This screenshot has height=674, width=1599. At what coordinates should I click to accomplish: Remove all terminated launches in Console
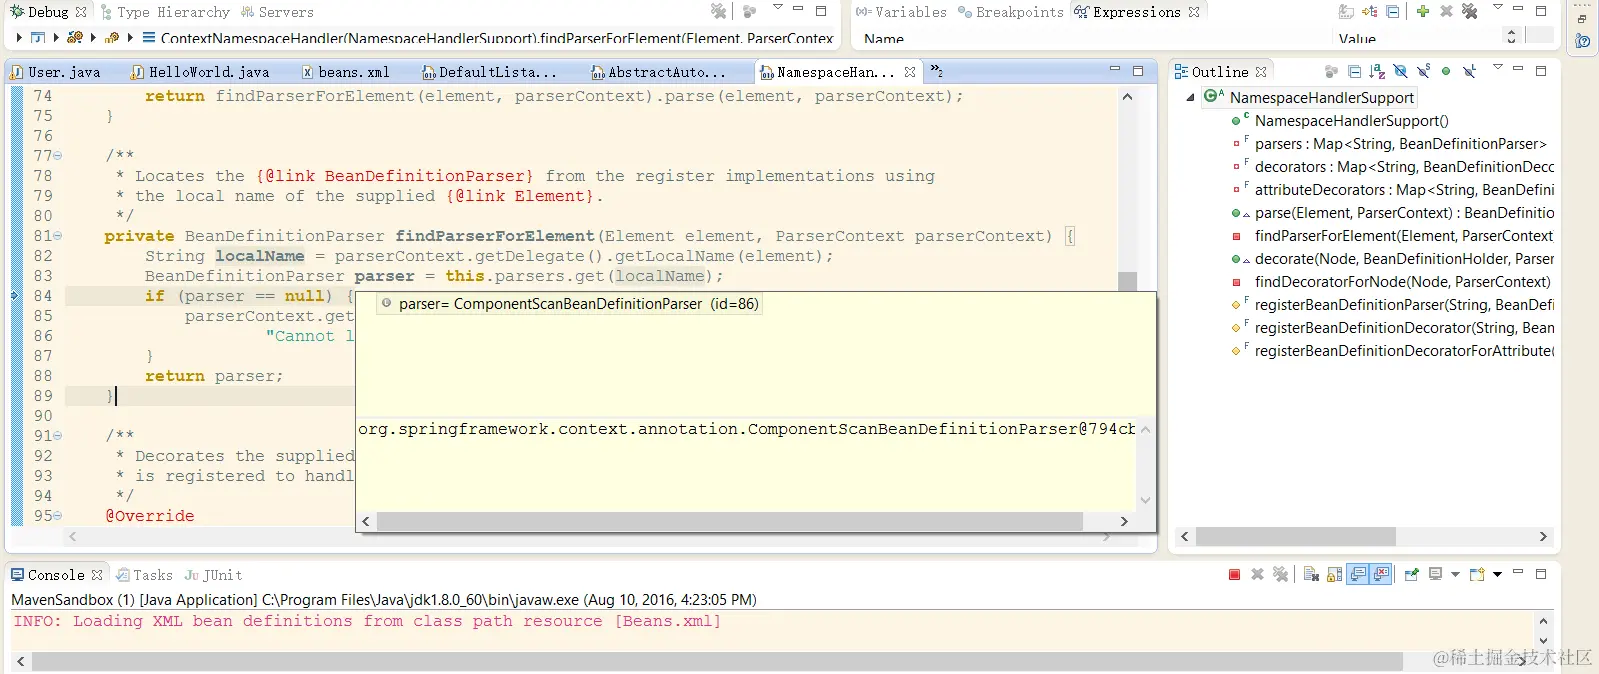1280,575
